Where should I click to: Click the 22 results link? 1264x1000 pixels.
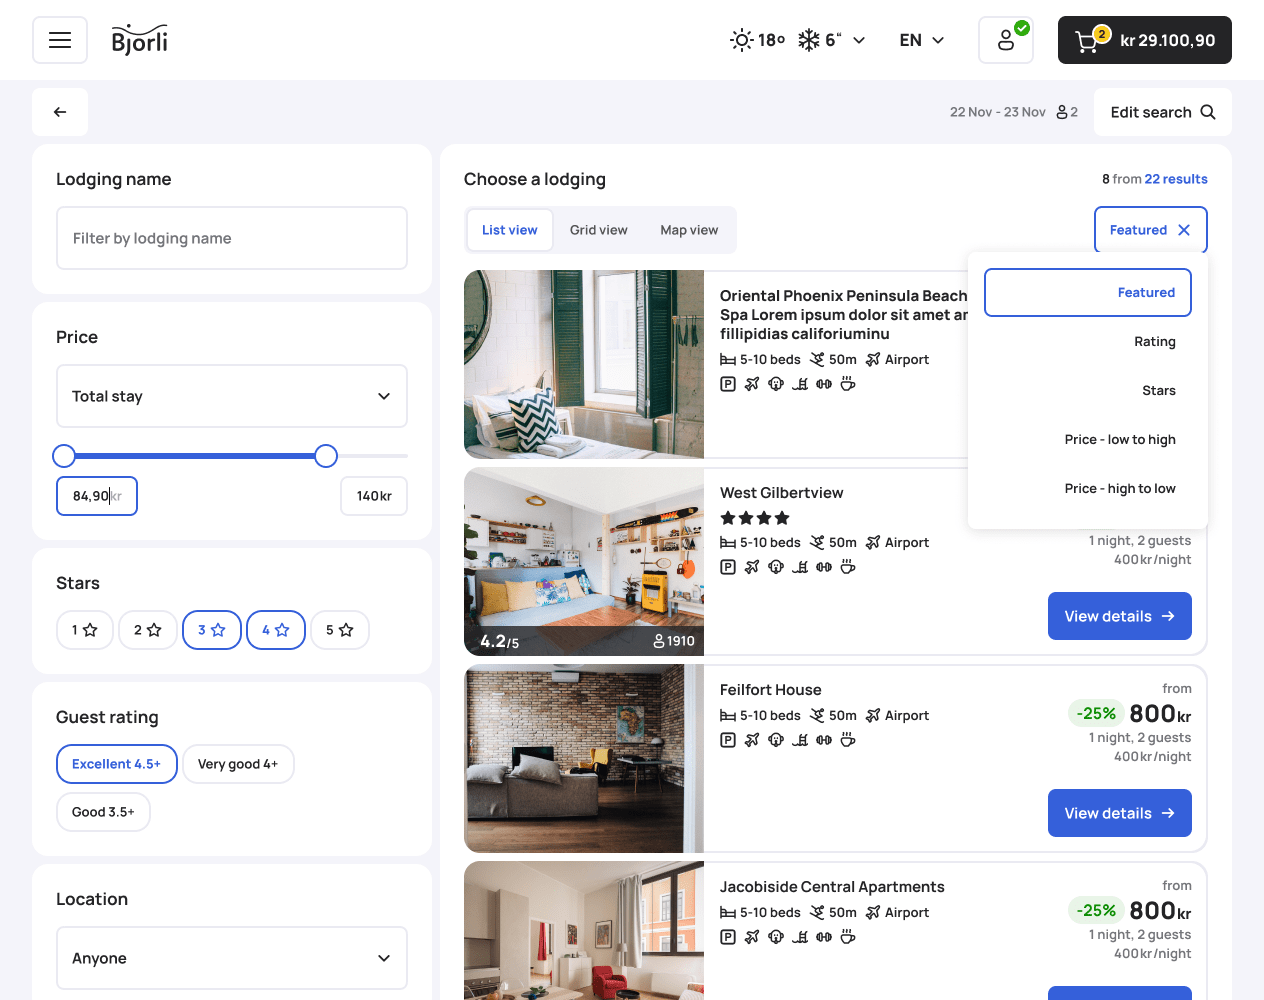point(1176,179)
